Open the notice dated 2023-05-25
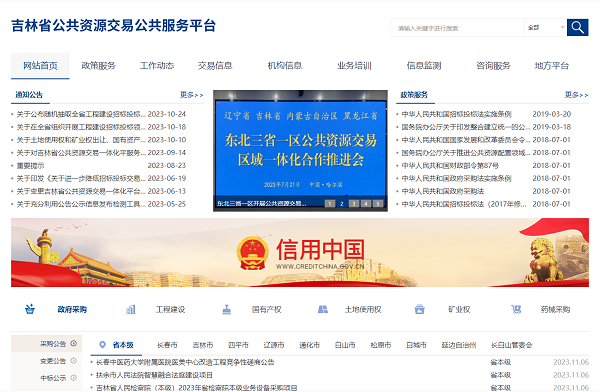The width and height of the screenshot is (600, 392). click(x=81, y=204)
